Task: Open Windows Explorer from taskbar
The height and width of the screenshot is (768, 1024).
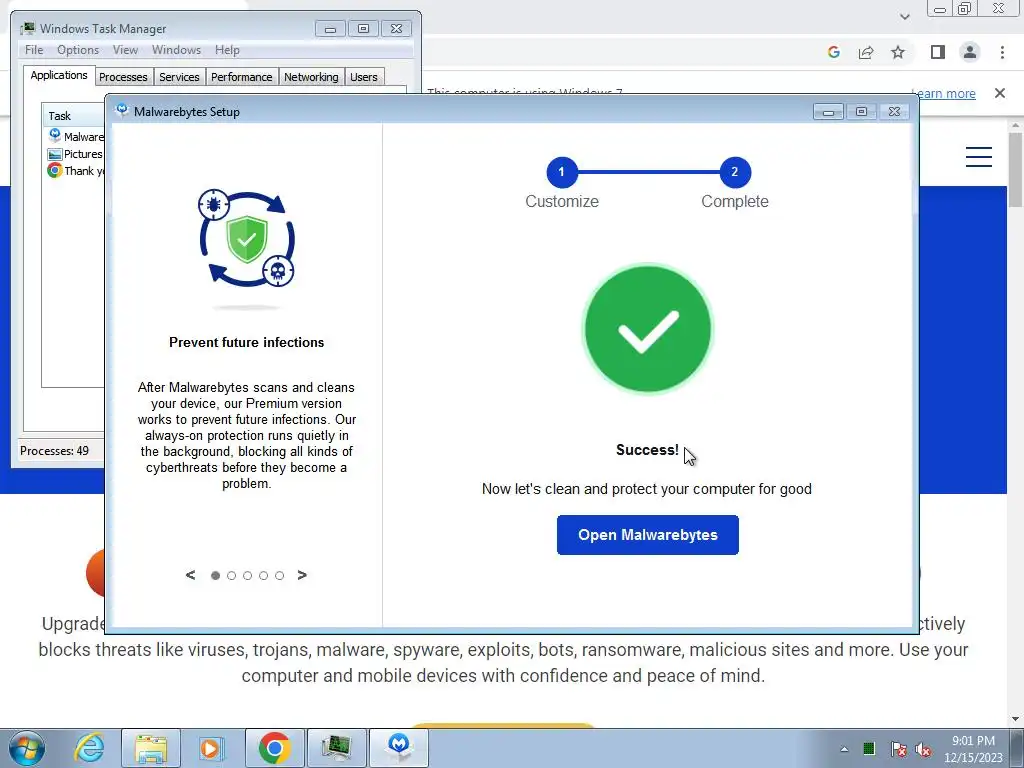Action: pos(151,748)
